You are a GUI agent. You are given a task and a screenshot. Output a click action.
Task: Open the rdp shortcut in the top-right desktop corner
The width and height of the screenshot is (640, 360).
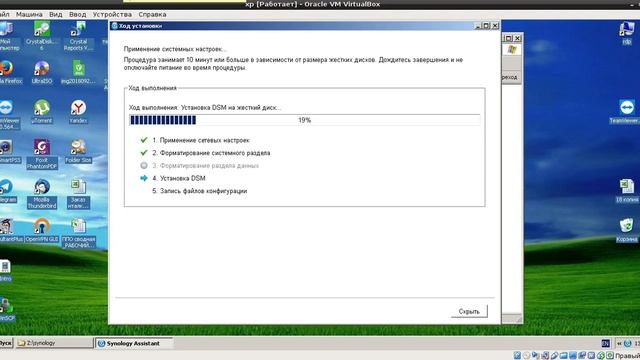click(627, 33)
